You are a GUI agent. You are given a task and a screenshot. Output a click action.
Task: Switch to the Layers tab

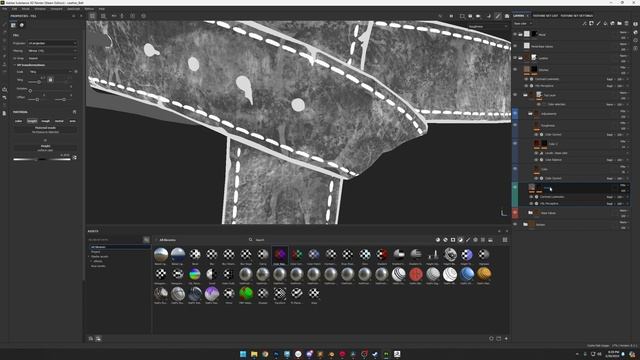click(519, 16)
